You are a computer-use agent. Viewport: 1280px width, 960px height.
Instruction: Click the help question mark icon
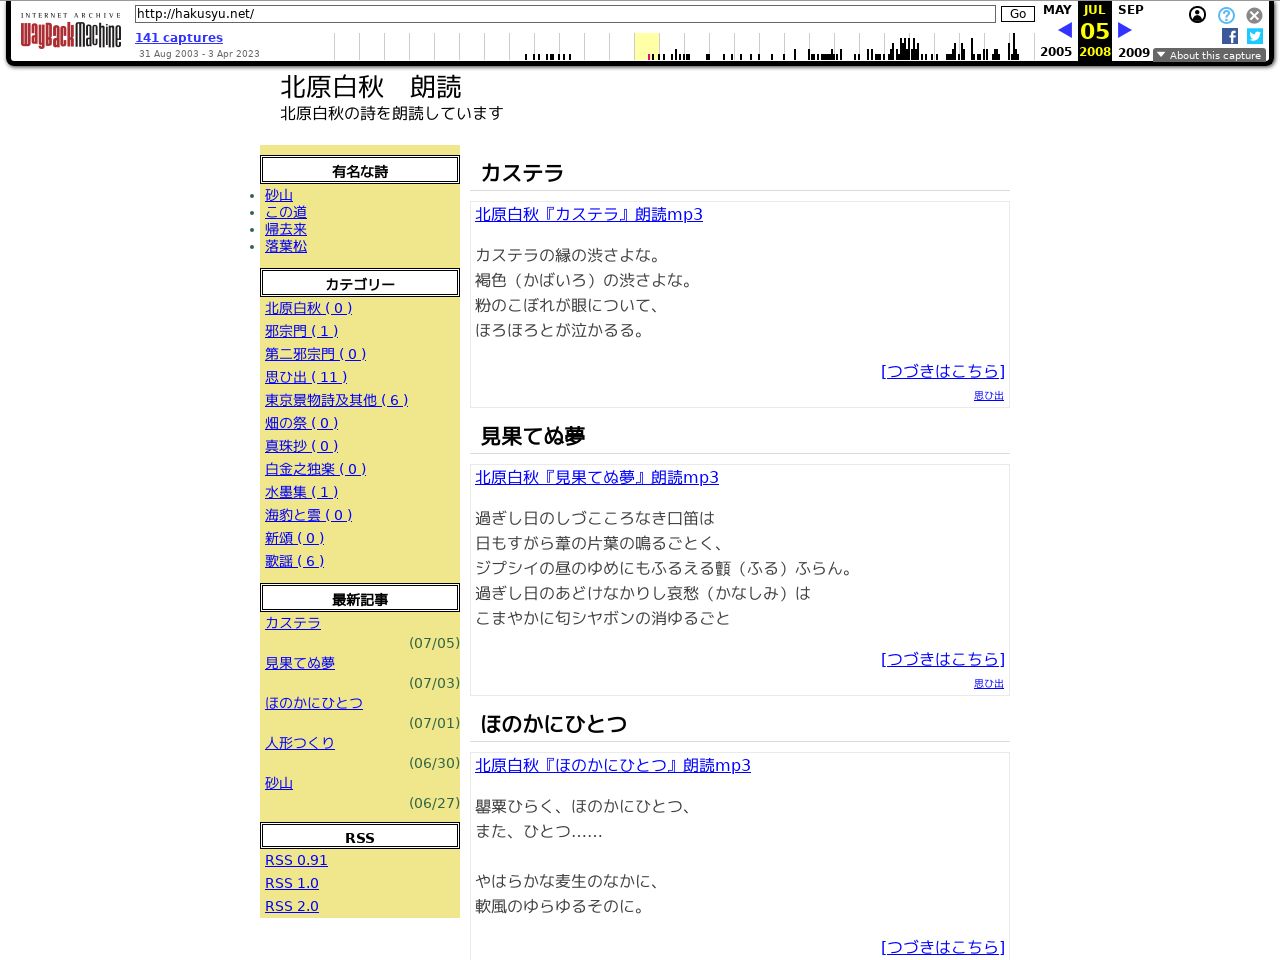pyautogui.click(x=1226, y=15)
